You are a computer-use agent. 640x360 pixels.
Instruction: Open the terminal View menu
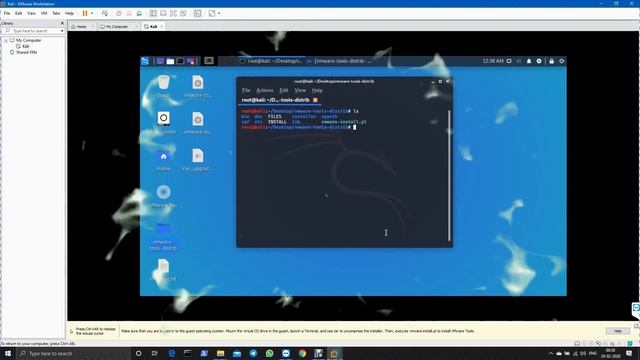pos(300,90)
